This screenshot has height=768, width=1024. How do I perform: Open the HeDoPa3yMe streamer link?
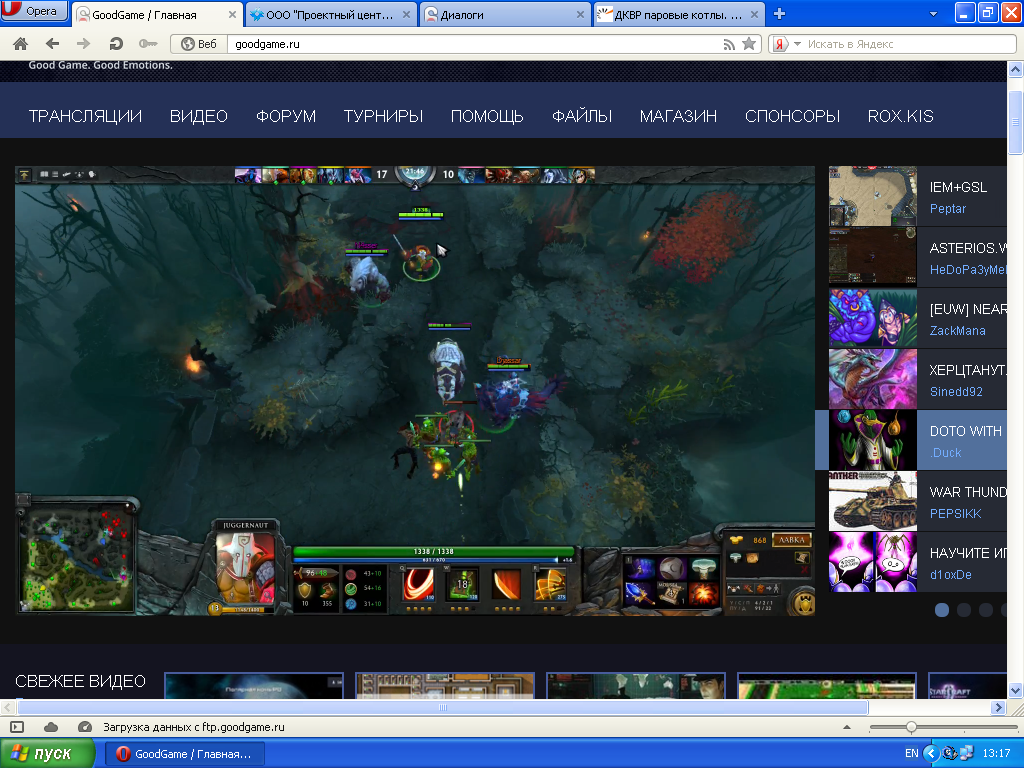(967, 270)
